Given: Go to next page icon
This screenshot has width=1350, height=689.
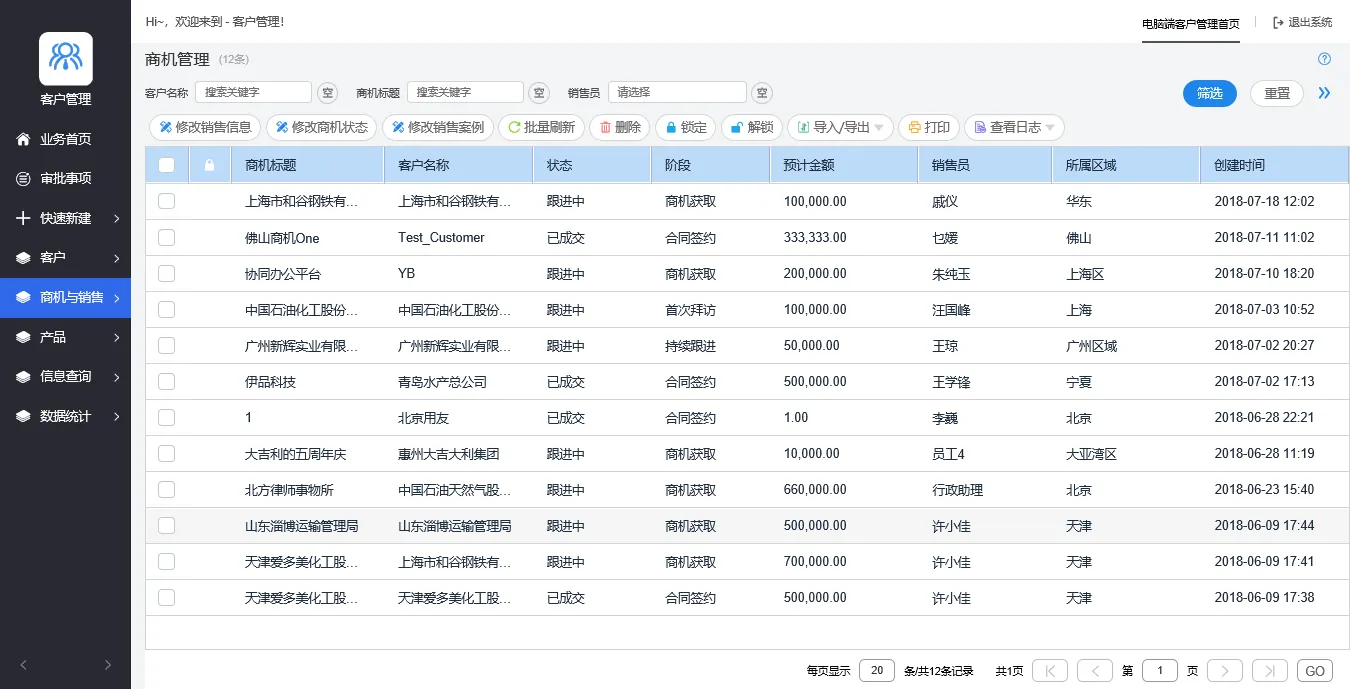Looking at the screenshot, I should 1225,670.
